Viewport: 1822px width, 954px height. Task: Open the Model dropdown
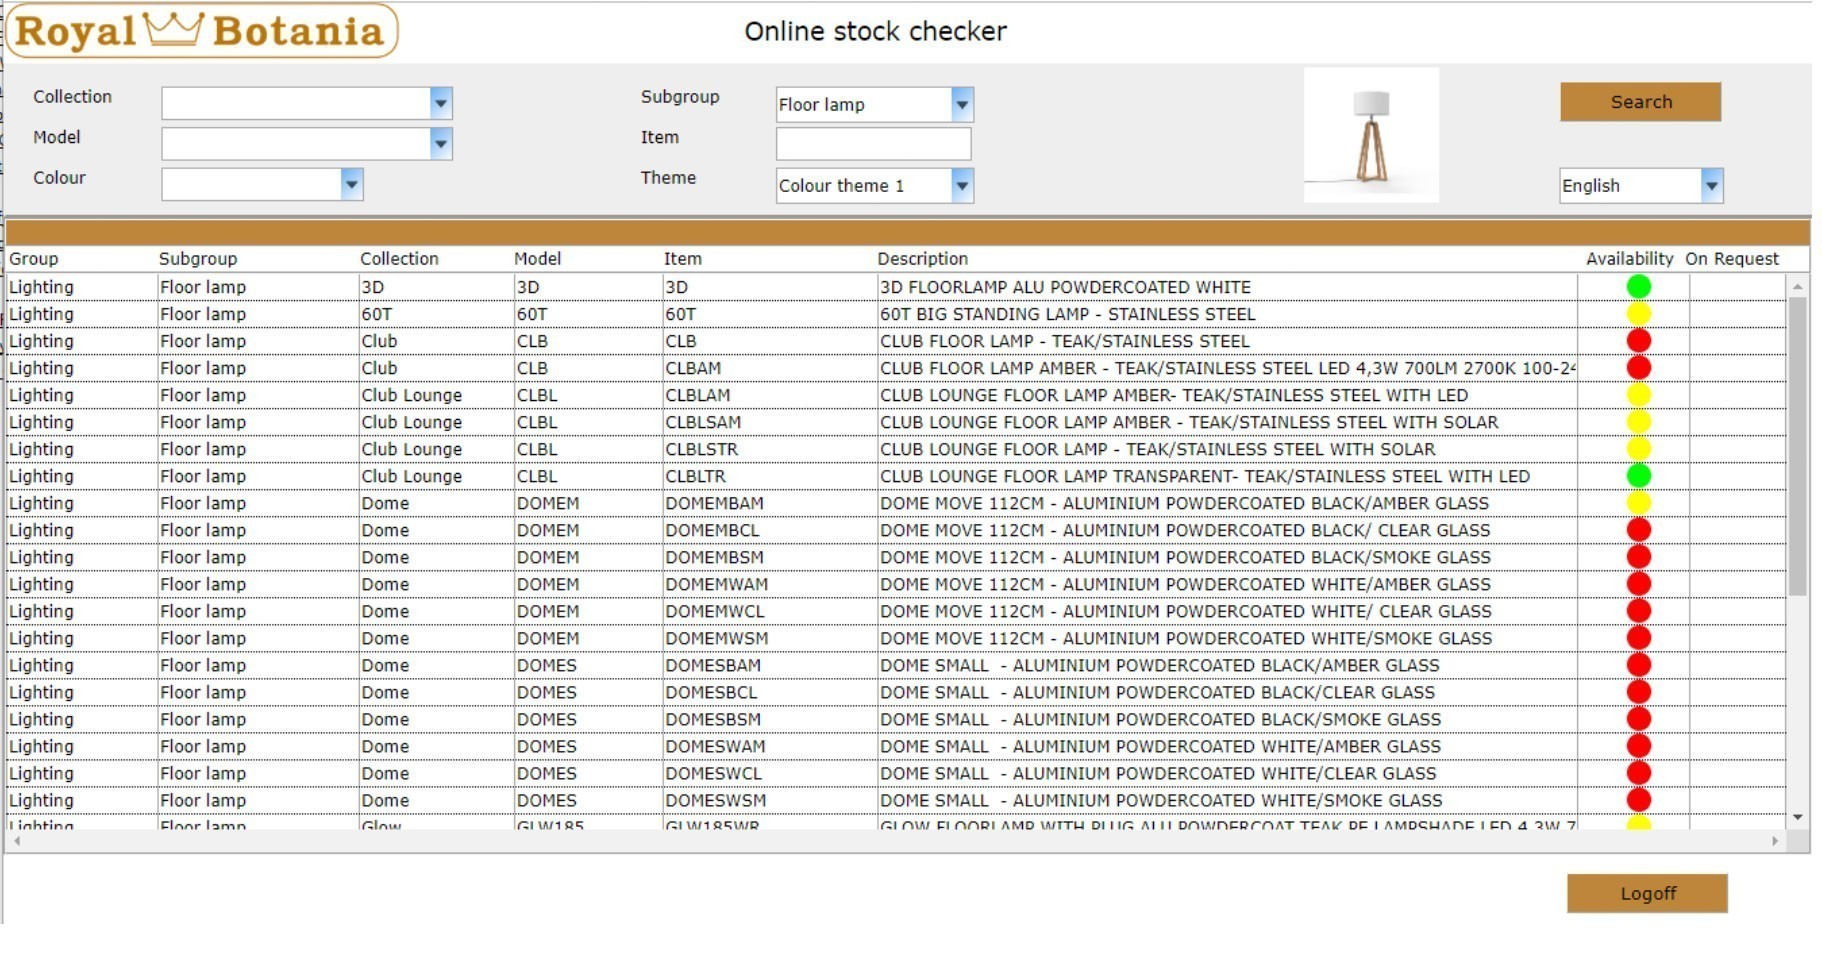coord(441,144)
